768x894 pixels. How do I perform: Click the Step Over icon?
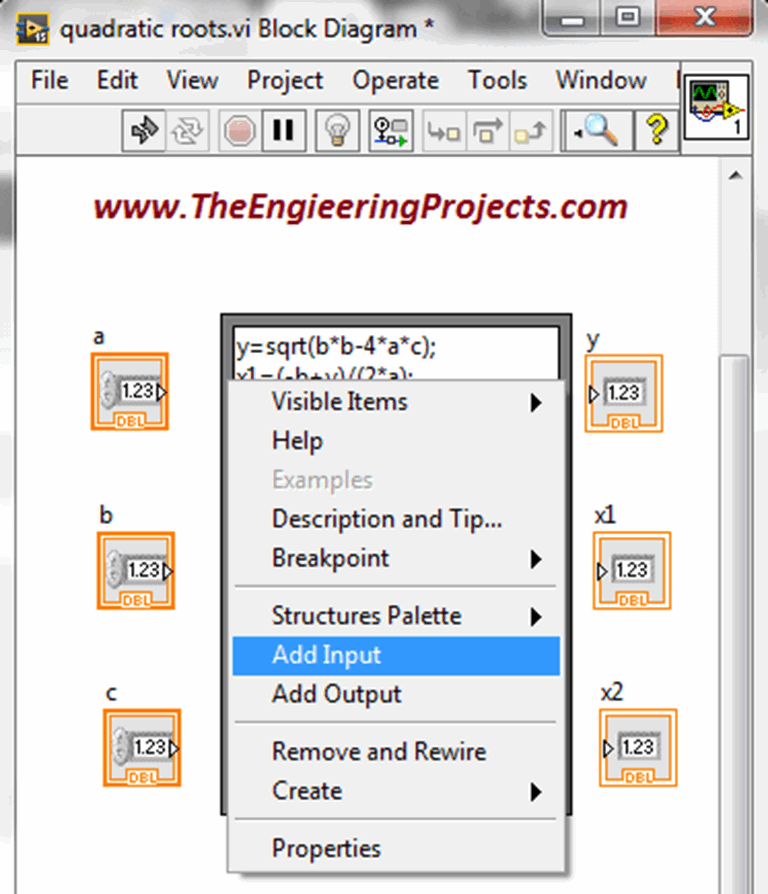pyautogui.click(x=488, y=130)
